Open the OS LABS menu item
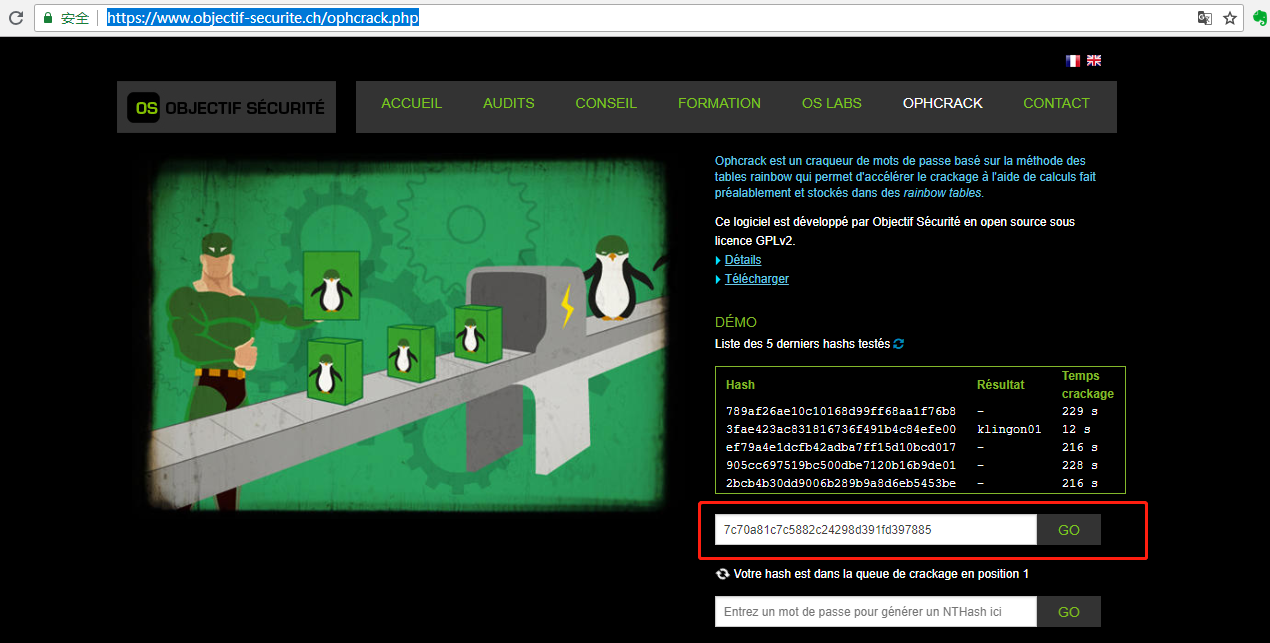This screenshot has width=1270, height=643. pyautogui.click(x=831, y=103)
